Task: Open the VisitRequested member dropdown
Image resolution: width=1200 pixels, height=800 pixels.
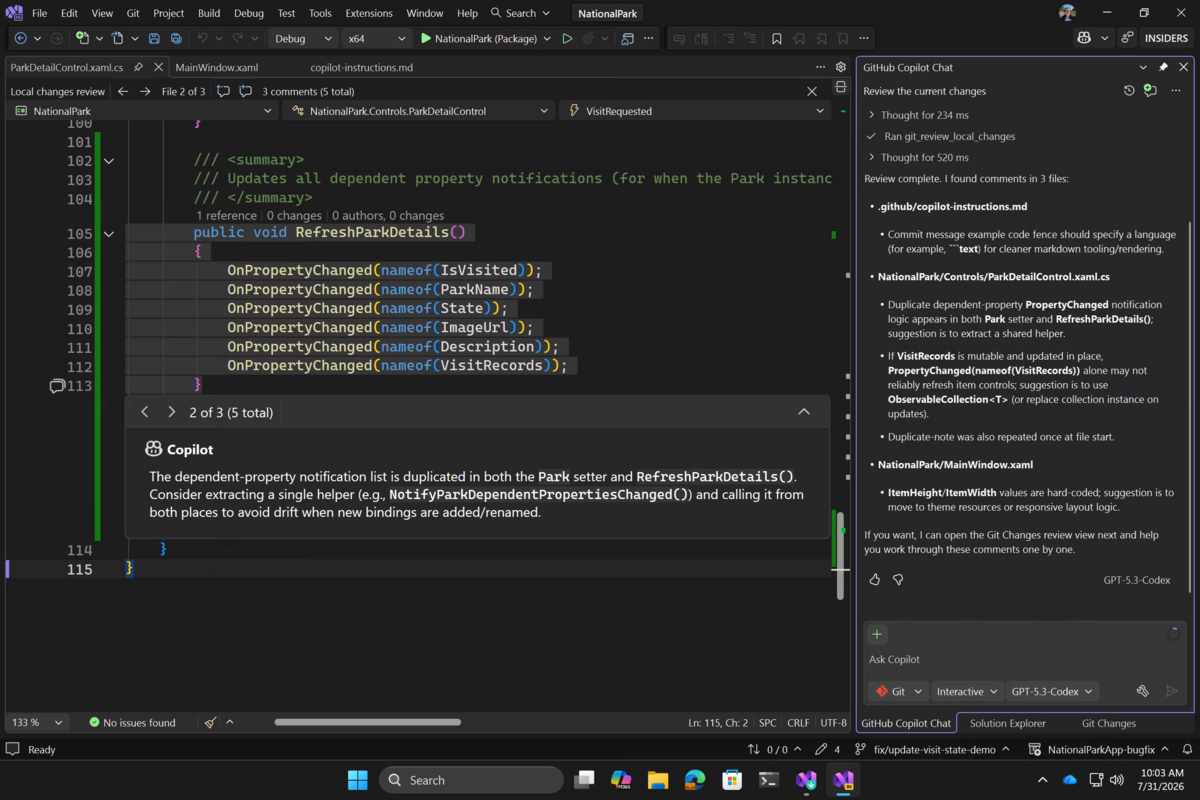Action: tap(695, 111)
